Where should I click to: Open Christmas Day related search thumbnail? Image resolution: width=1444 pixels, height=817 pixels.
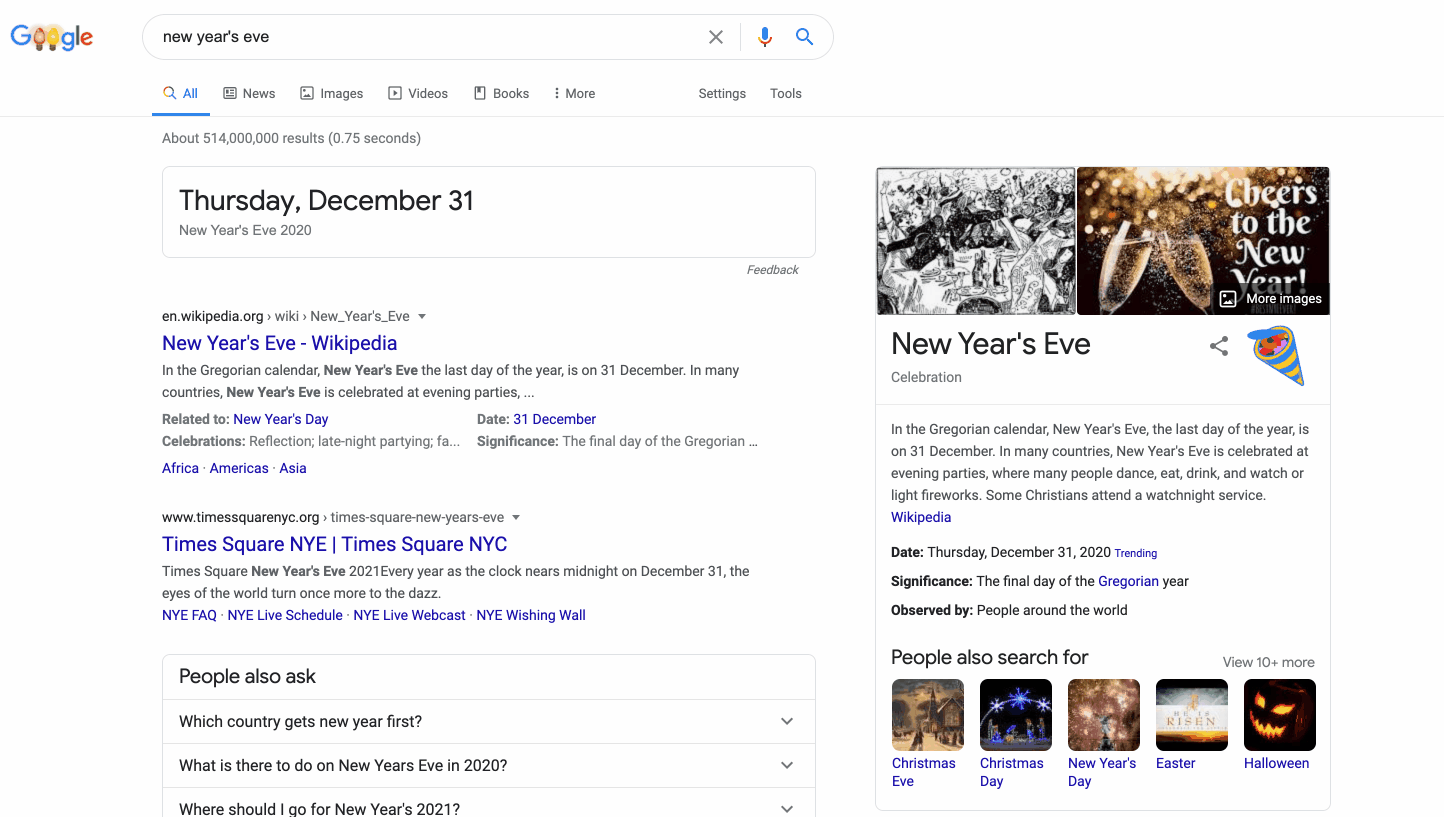point(1015,715)
